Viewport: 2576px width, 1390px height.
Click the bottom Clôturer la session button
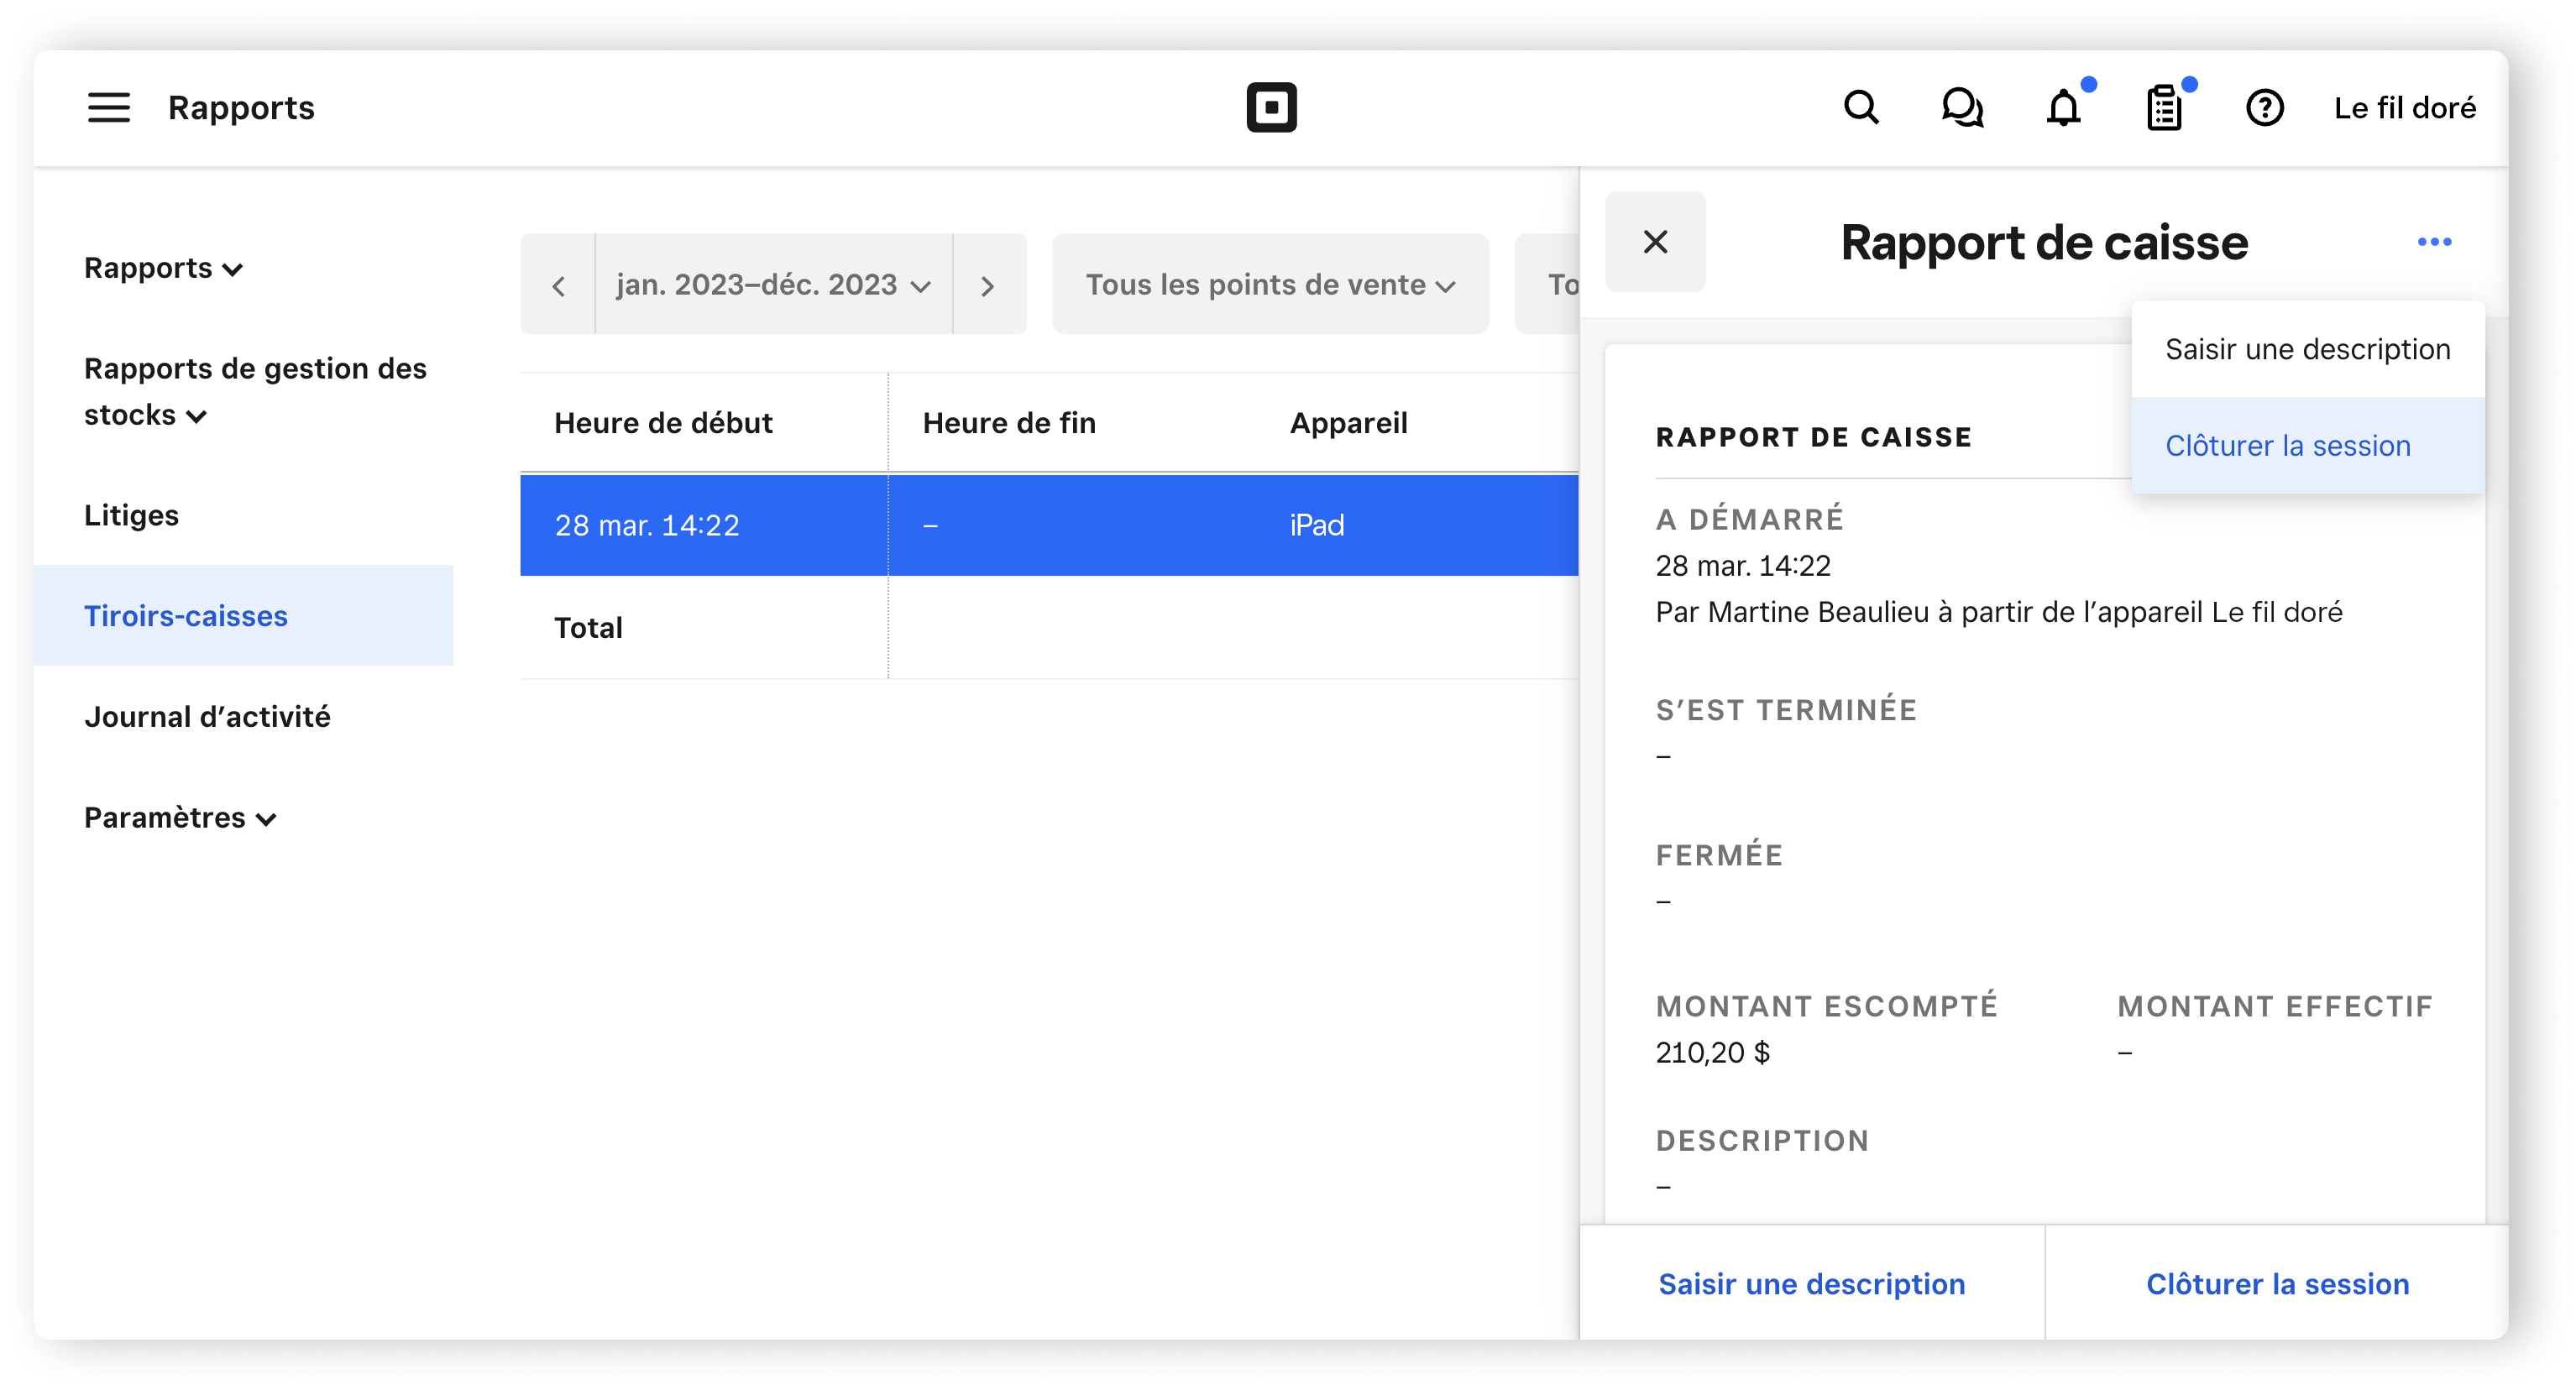tap(2277, 1283)
